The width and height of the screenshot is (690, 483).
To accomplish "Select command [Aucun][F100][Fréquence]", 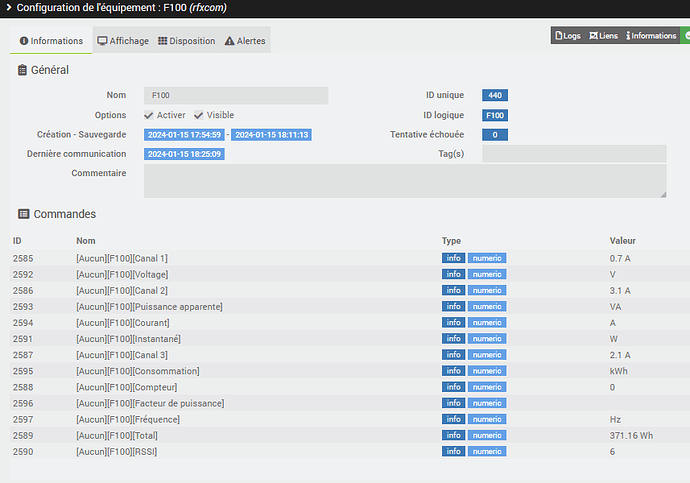I will pyautogui.click(x=128, y=420).
